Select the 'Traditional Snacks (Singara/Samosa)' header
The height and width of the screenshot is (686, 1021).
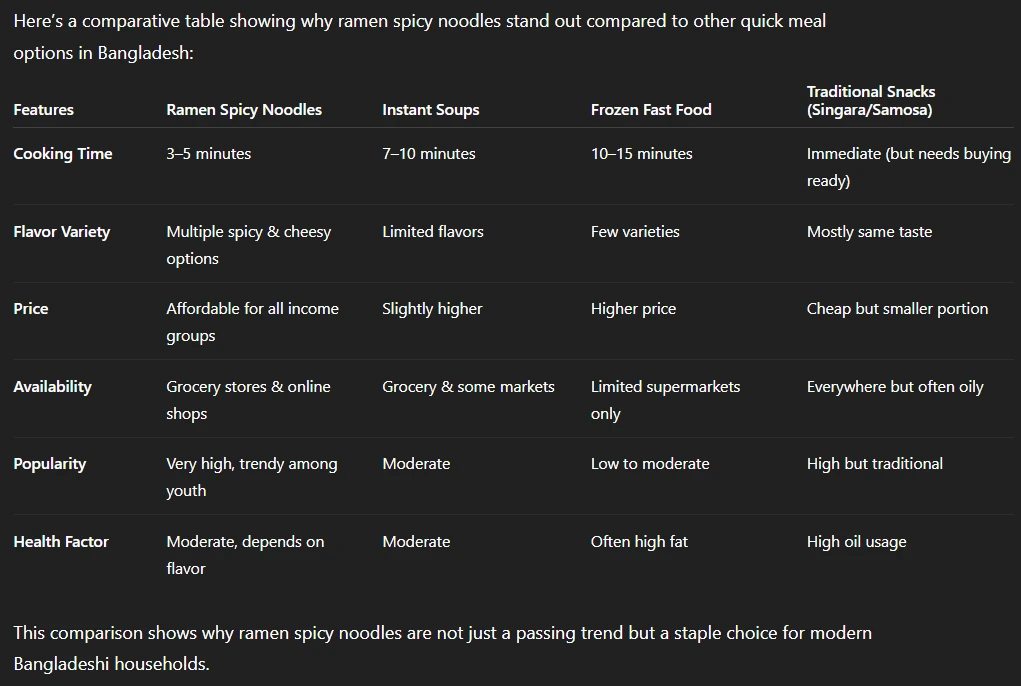coord(871,101)
